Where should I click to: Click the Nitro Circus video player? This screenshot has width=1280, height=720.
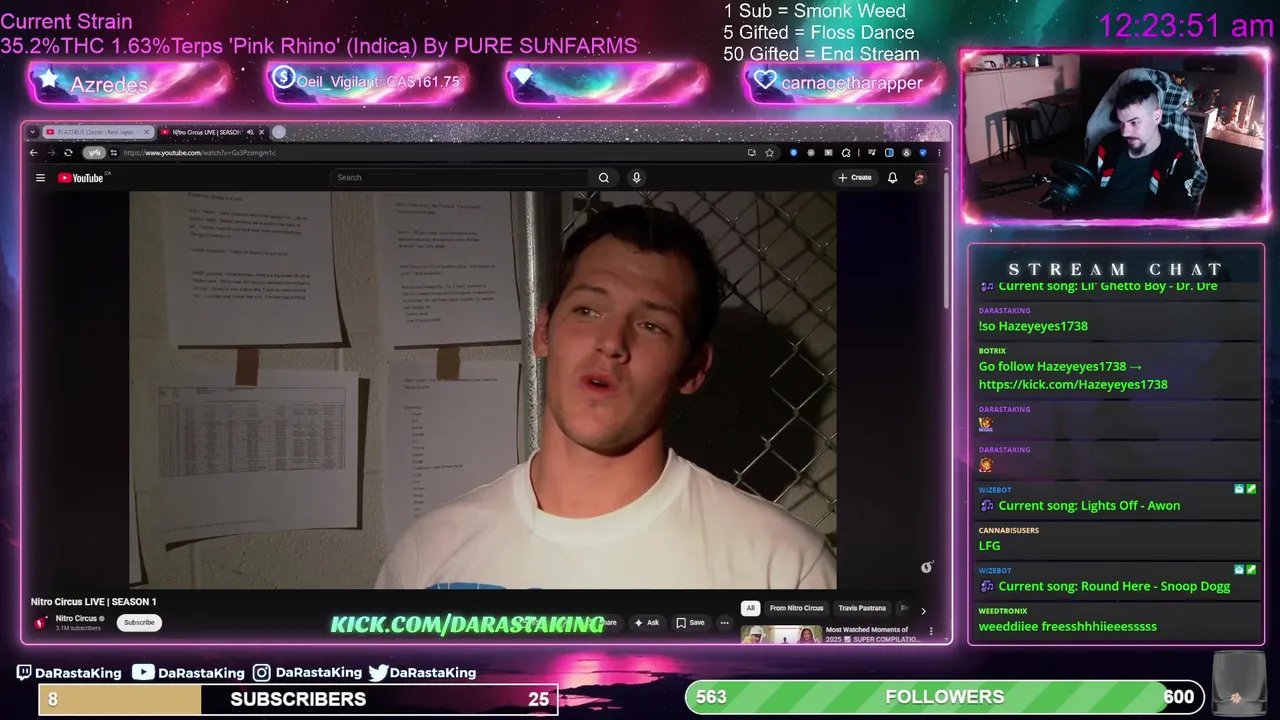tap(483, 390)
